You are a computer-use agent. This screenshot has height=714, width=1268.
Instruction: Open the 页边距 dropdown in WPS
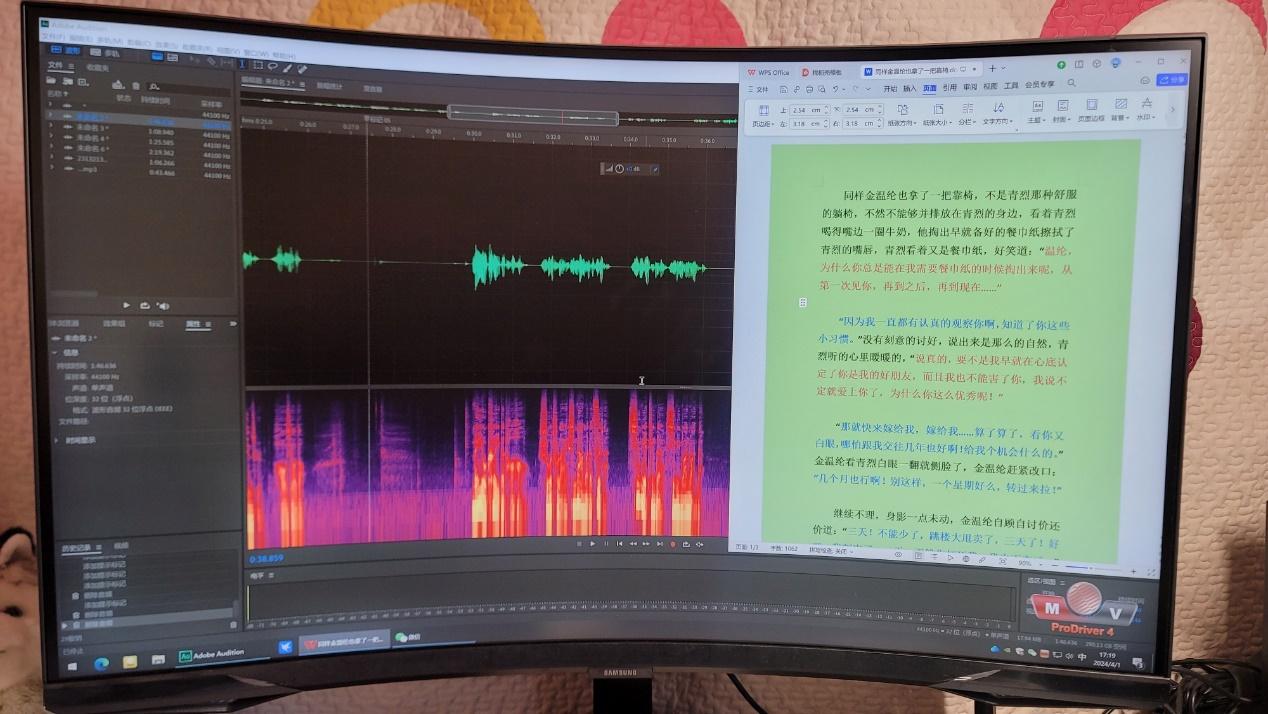[x=764, y=115]
